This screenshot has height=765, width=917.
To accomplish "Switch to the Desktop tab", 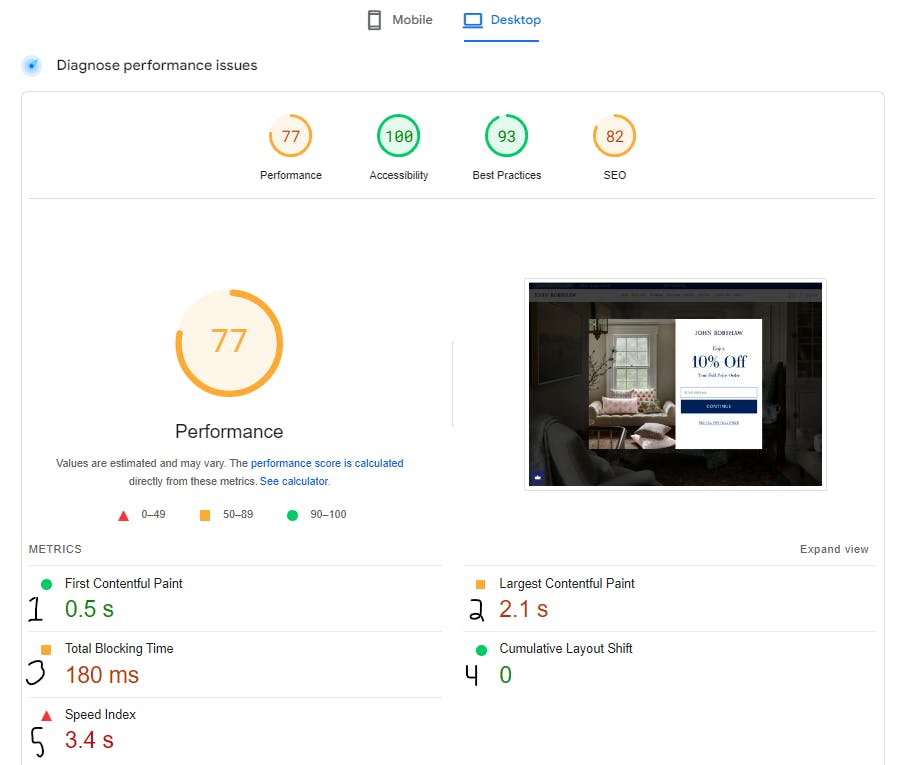I will coord(502,20).
